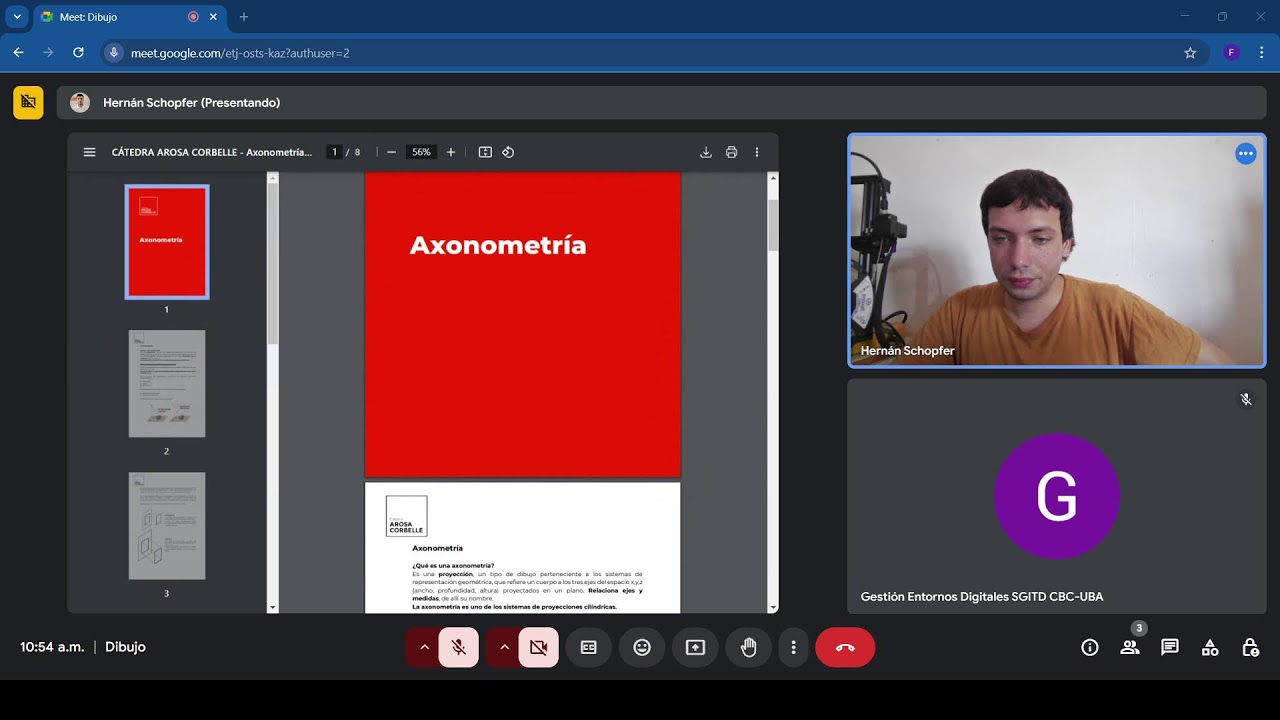The height and width of the screenshot is (720, 1280).
Task: Download the PDF document
Action: (706, 152)
